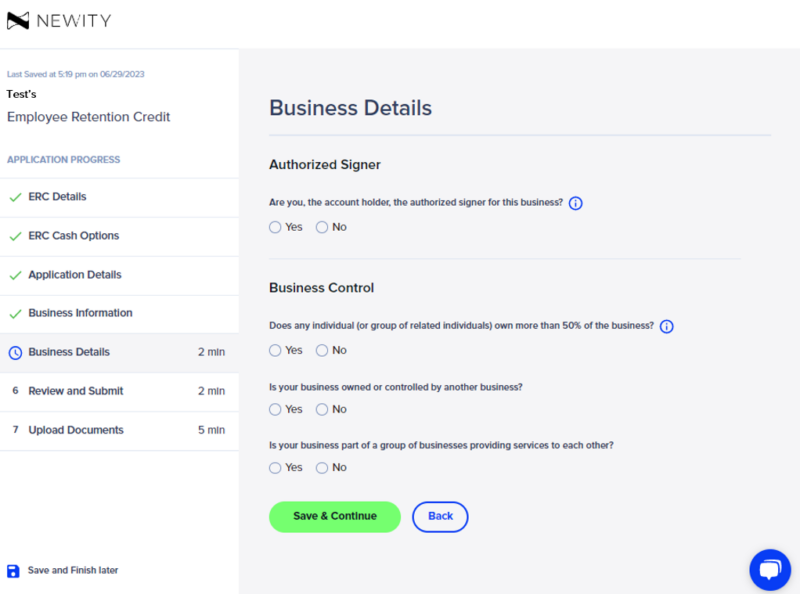Show info tooltip for authorized signer question
The image size is (800, 594).
pos(575,203)
